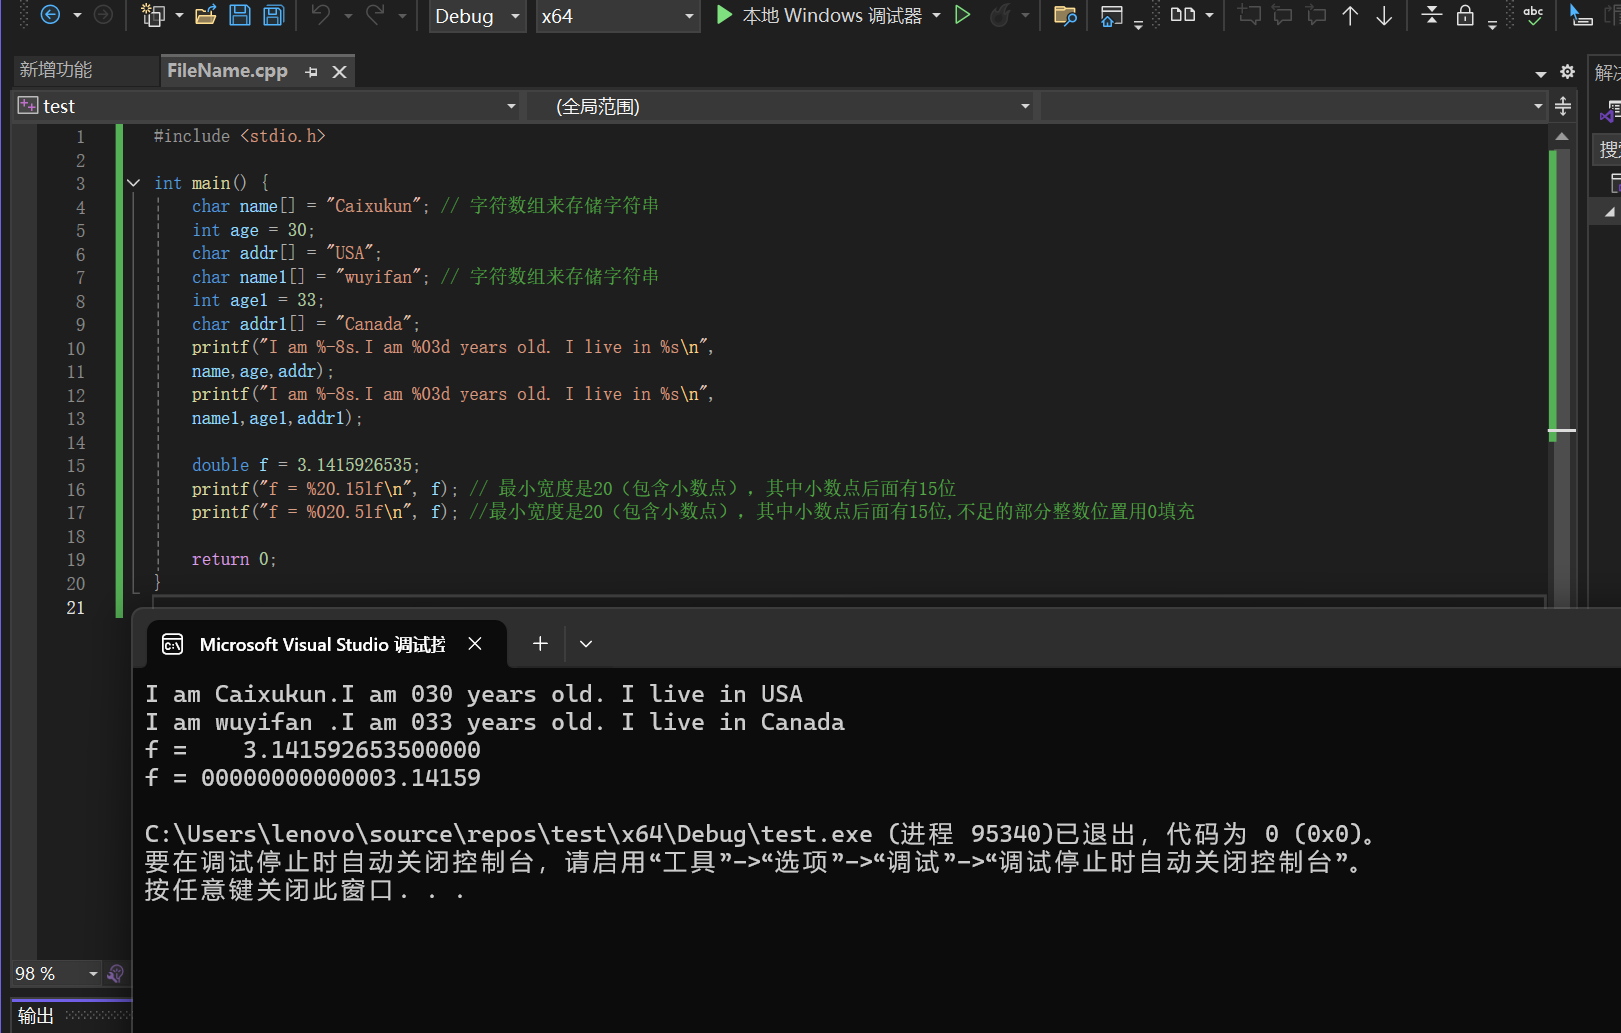
Task: Click the Find in Files folder icon
Action: (x=1065, y=15)
